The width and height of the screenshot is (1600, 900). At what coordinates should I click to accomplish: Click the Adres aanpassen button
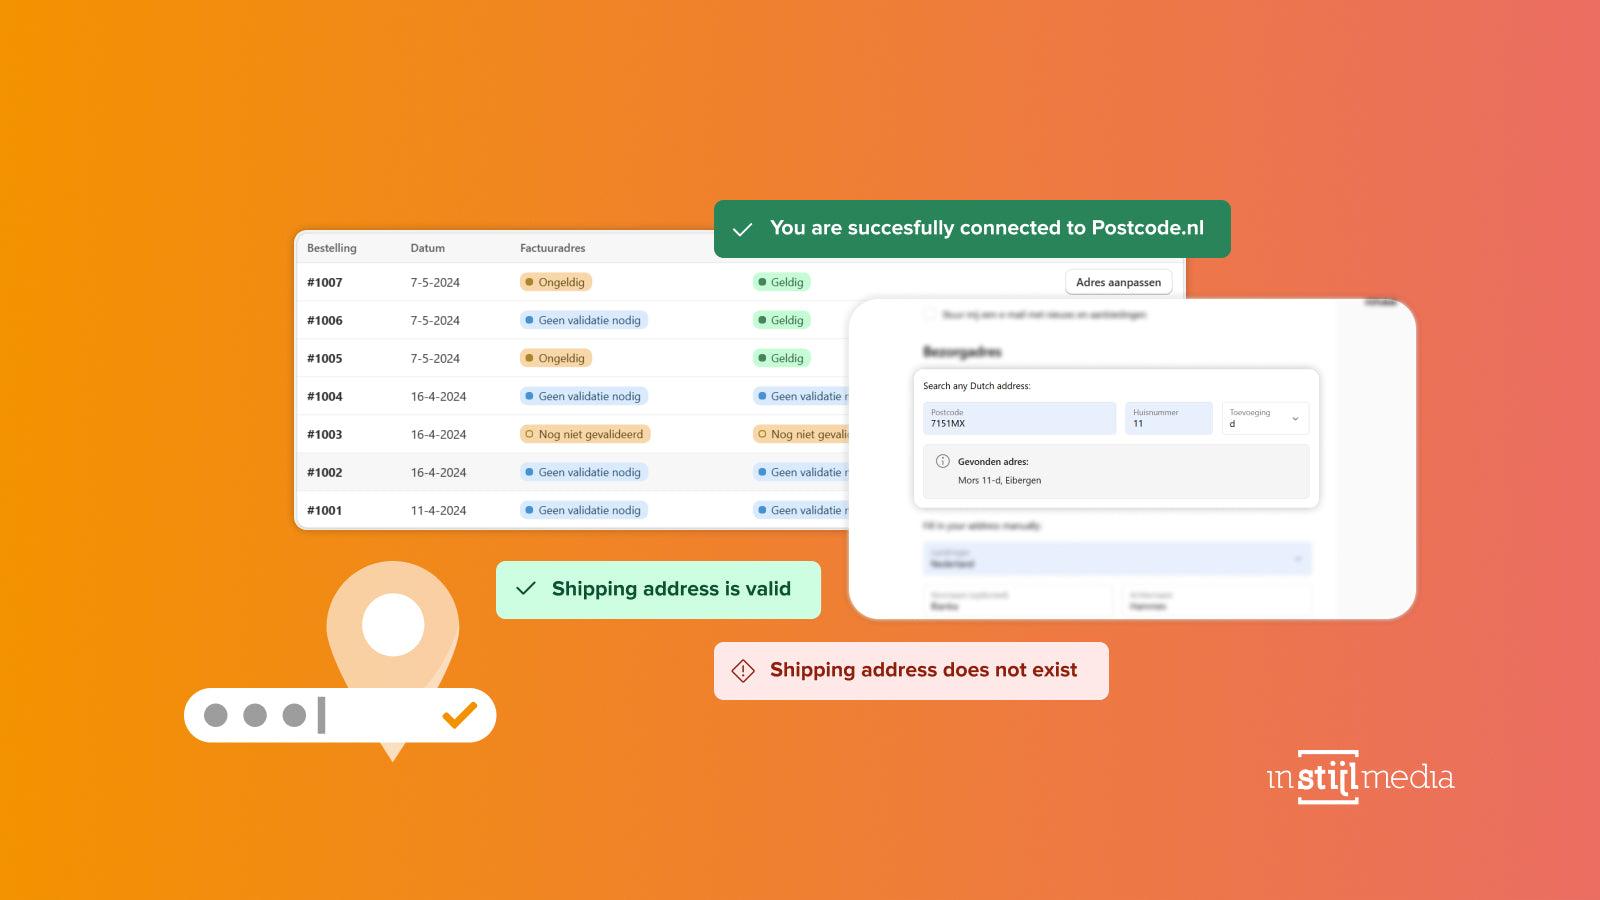[x=1118, y=282]
